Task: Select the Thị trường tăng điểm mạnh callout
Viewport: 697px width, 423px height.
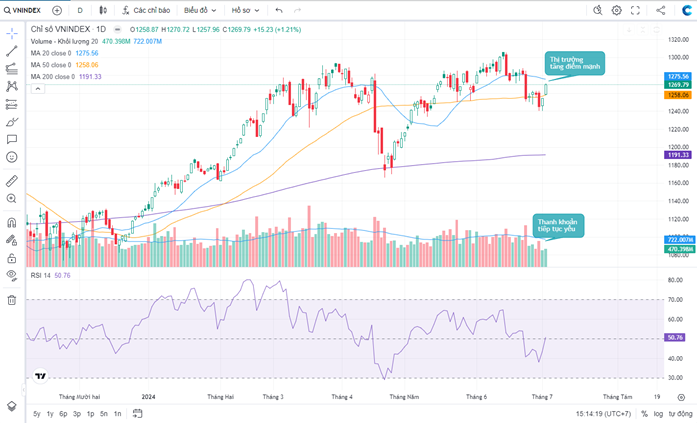Action: (x=575, y=63)
